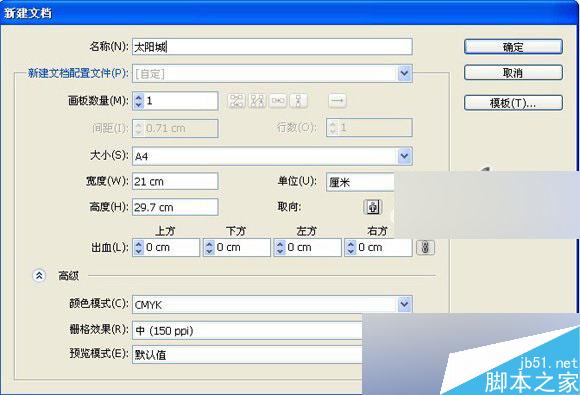
Task: Open the 大小 A4 dropdown
Action: point(272,156)
